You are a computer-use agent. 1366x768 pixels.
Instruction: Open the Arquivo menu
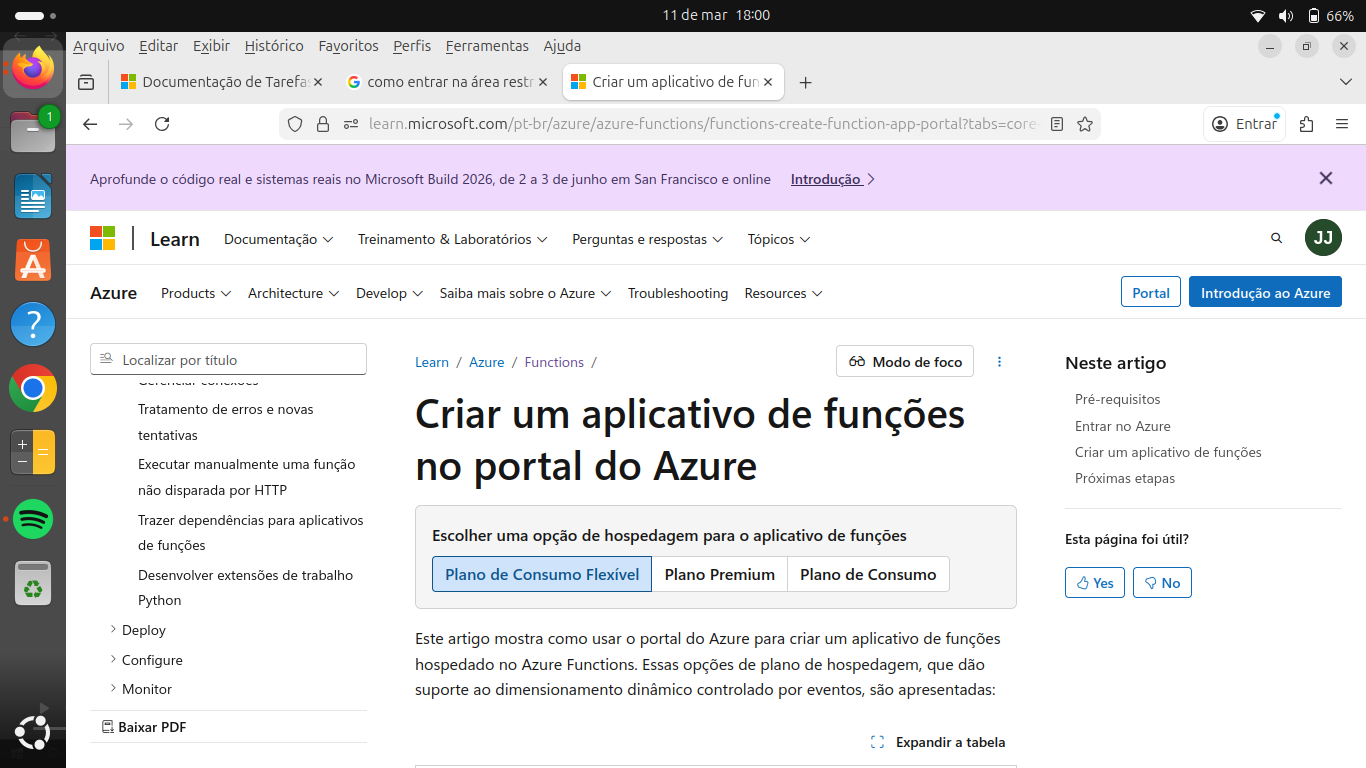tap(99, 46)
